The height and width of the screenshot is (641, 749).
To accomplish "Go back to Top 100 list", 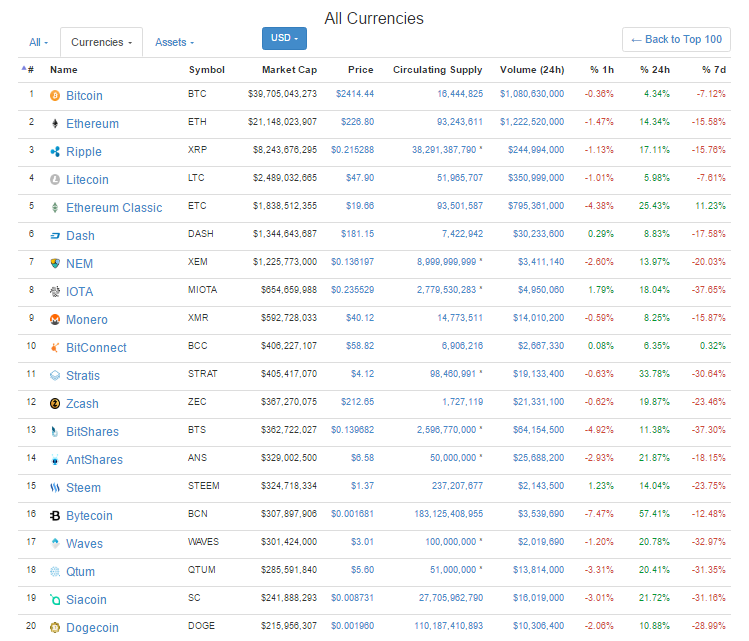I will coord(676,40).
